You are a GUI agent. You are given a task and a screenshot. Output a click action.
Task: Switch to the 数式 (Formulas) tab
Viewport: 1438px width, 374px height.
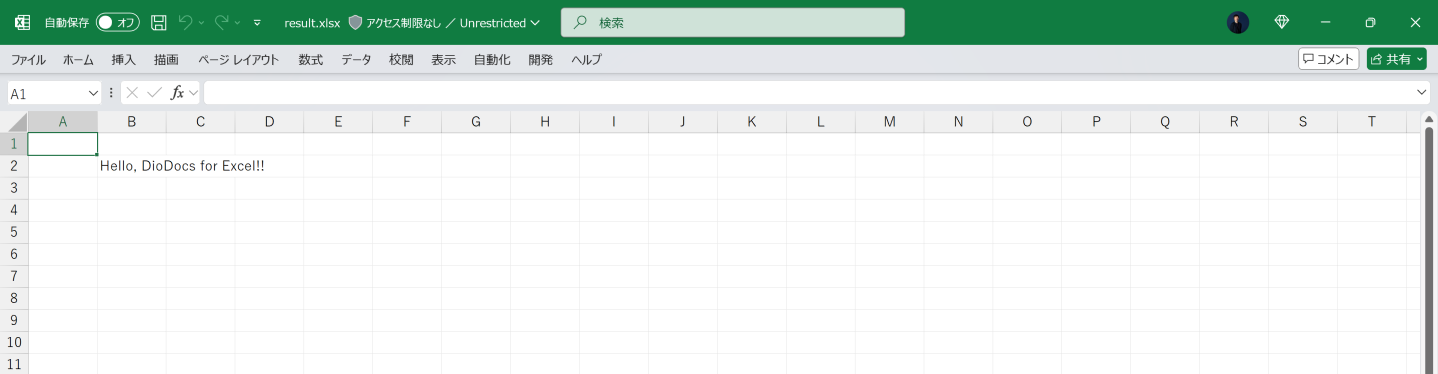pyautogui.click(x=310, y=59)
